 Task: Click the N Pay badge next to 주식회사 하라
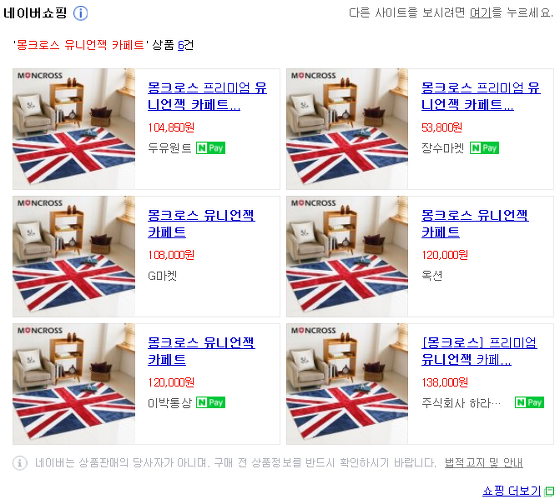pyautogui.click(x=529, y=403)
